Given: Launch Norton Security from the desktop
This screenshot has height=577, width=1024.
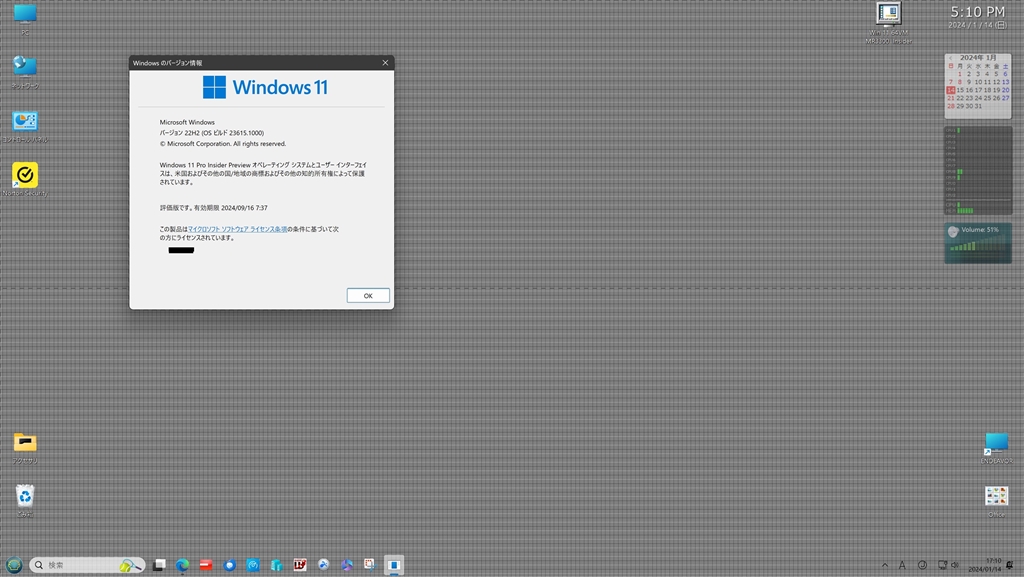Looking at the screenshot, I should 25,179.
